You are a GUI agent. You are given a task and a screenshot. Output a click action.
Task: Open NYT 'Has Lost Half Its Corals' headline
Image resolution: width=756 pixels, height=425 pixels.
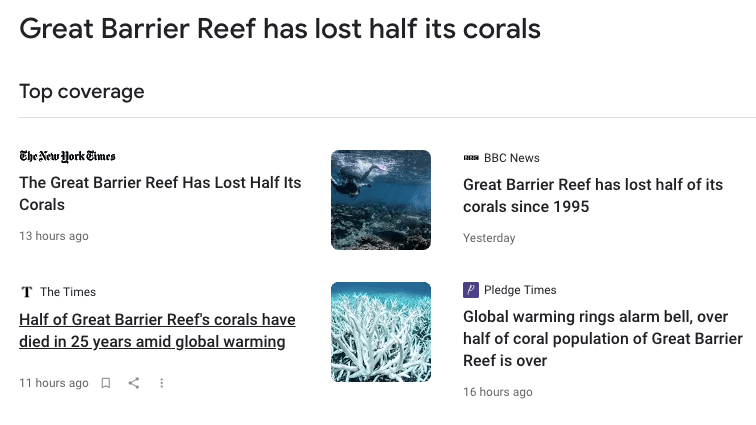pos(160,194)
